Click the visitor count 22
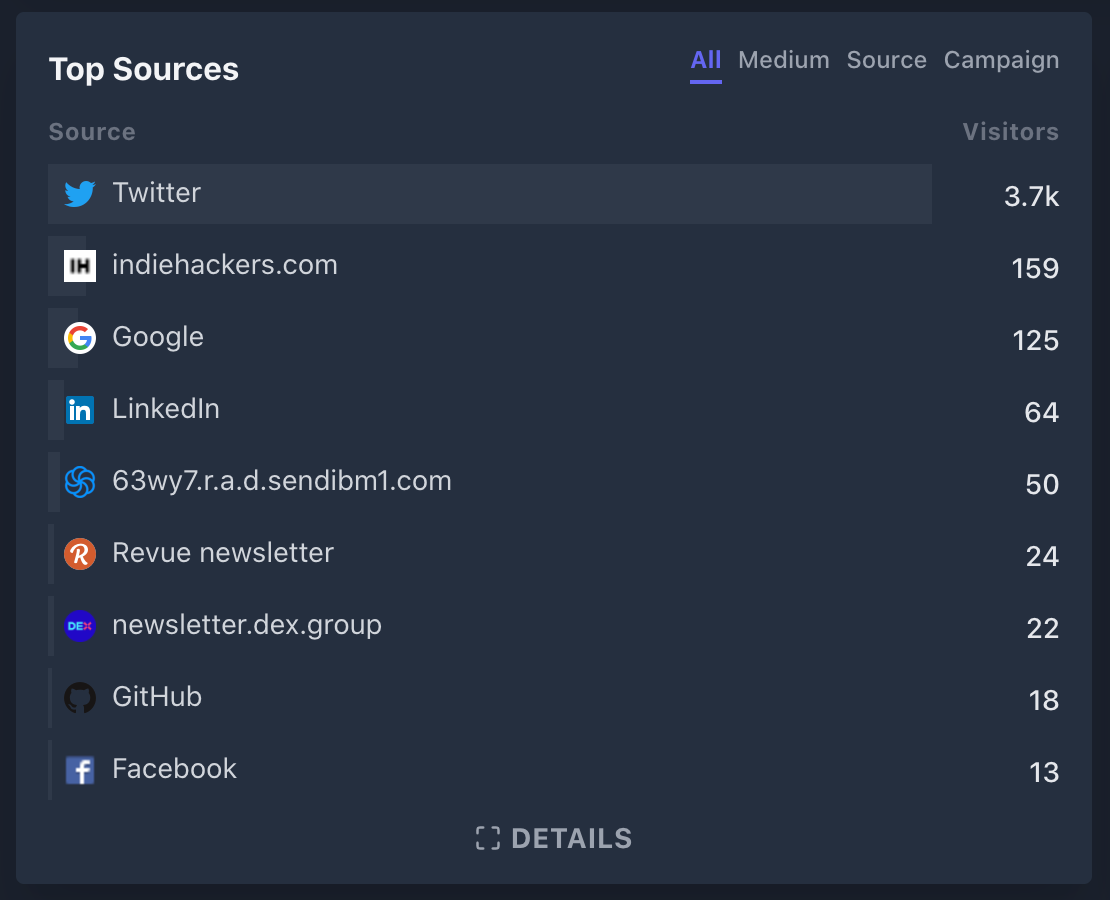This screenshot has height=900, width=1110. click(x=1043, y=628)
